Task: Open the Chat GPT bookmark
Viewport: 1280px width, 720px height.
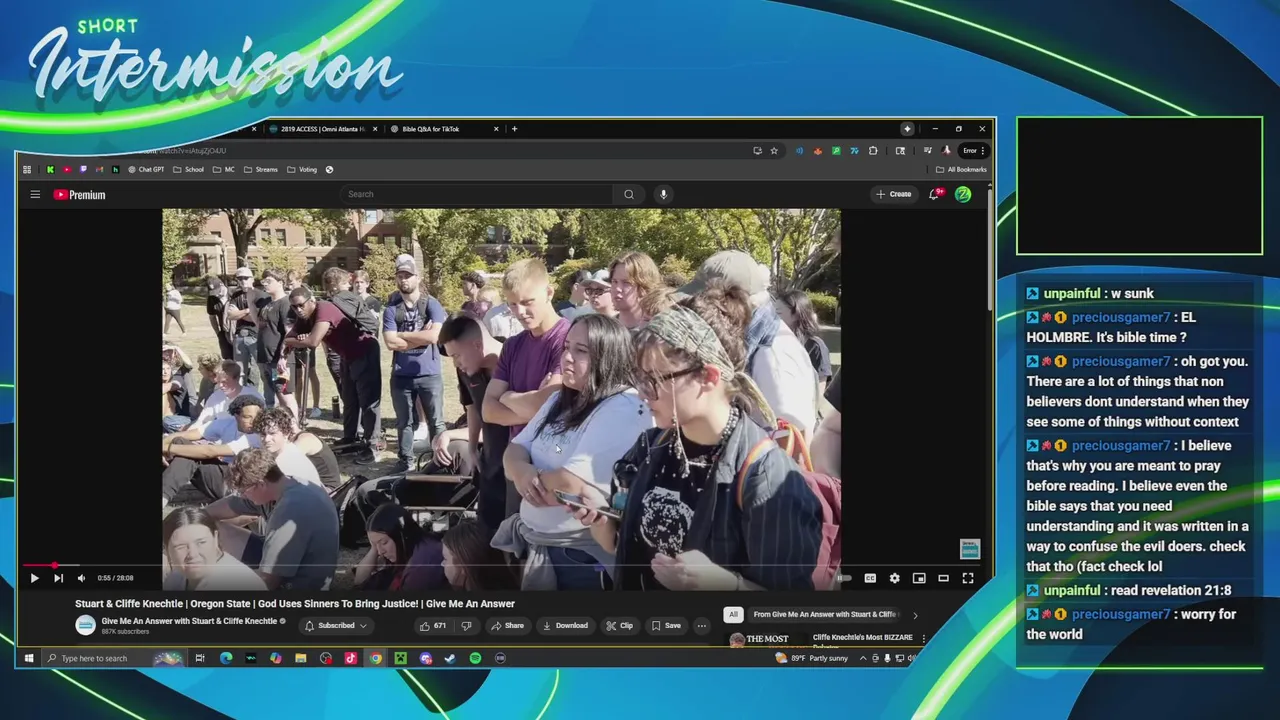Action: (146, 170)
